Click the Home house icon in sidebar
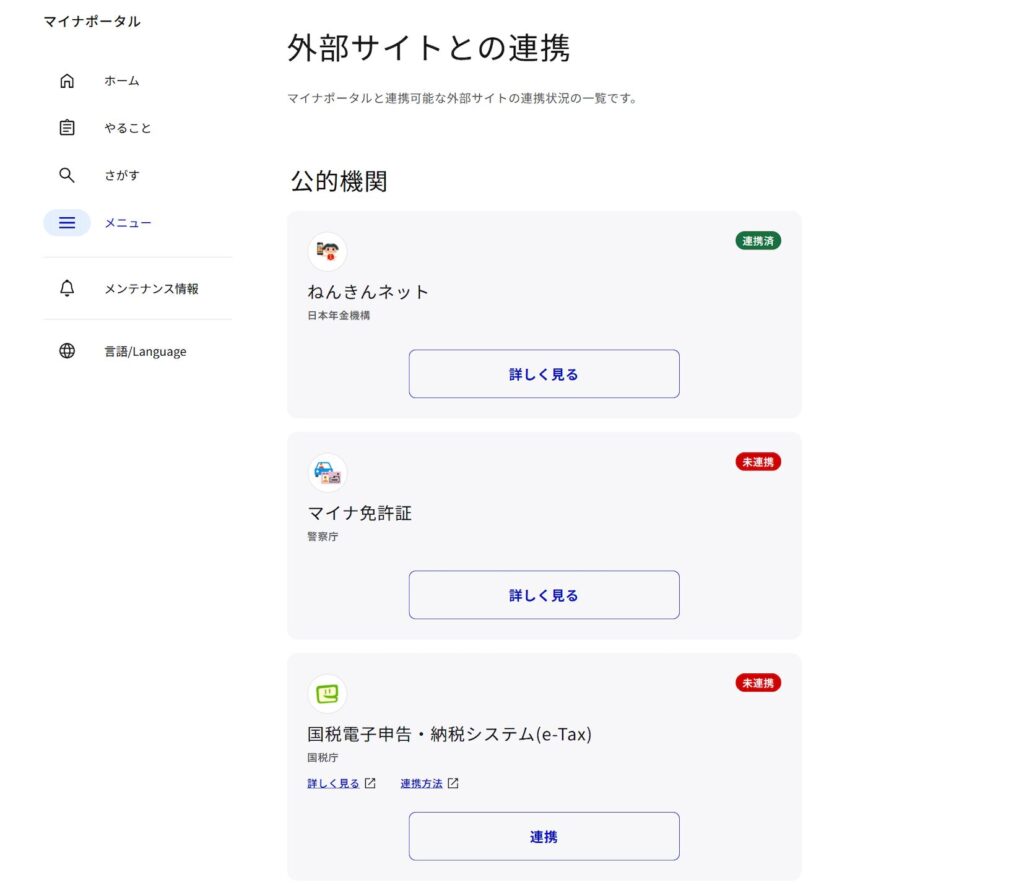 pos(67,81)
